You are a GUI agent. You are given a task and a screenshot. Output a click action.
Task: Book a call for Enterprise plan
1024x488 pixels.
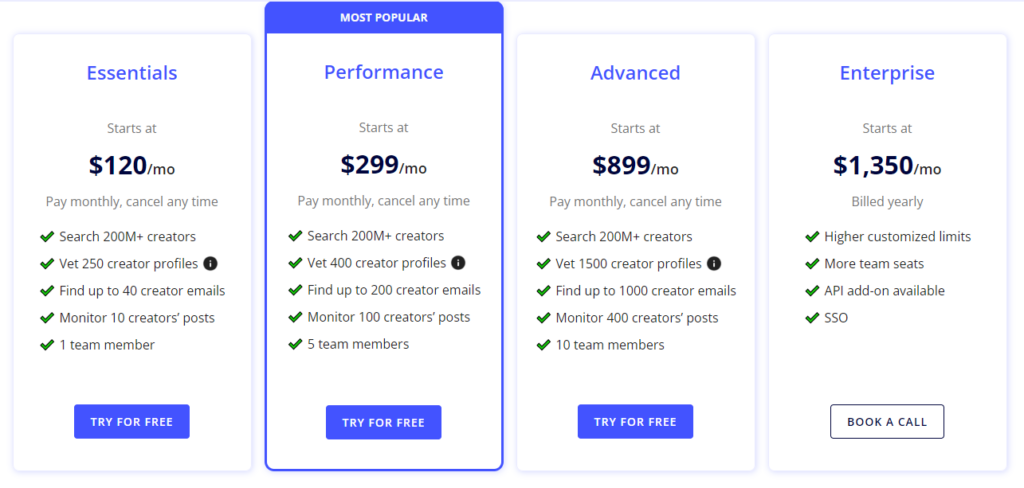pos(887,421)
